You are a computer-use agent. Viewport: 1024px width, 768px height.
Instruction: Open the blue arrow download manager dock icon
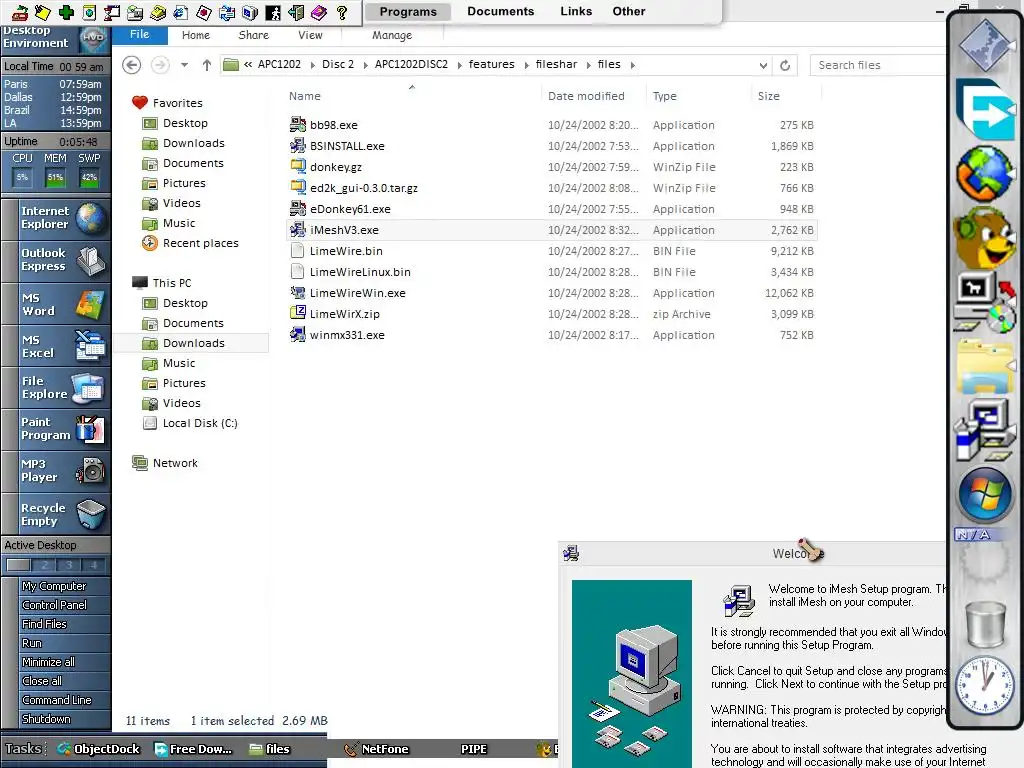point(985,109)
